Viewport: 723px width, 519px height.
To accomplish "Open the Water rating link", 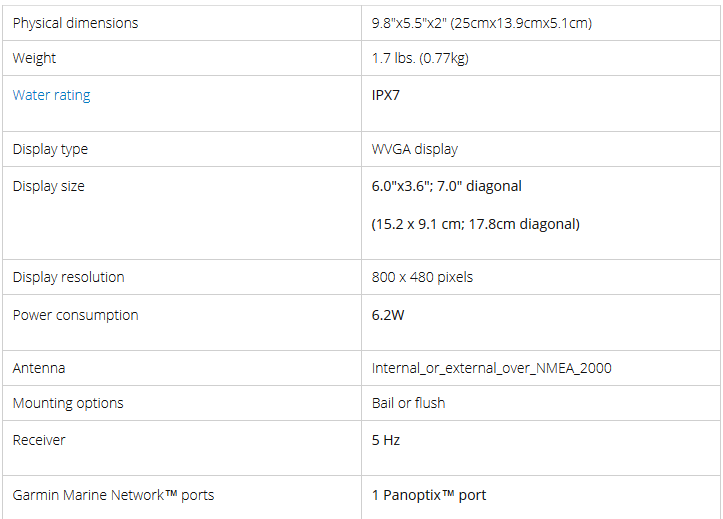I will pyautogui.click(x=51, y=95).
